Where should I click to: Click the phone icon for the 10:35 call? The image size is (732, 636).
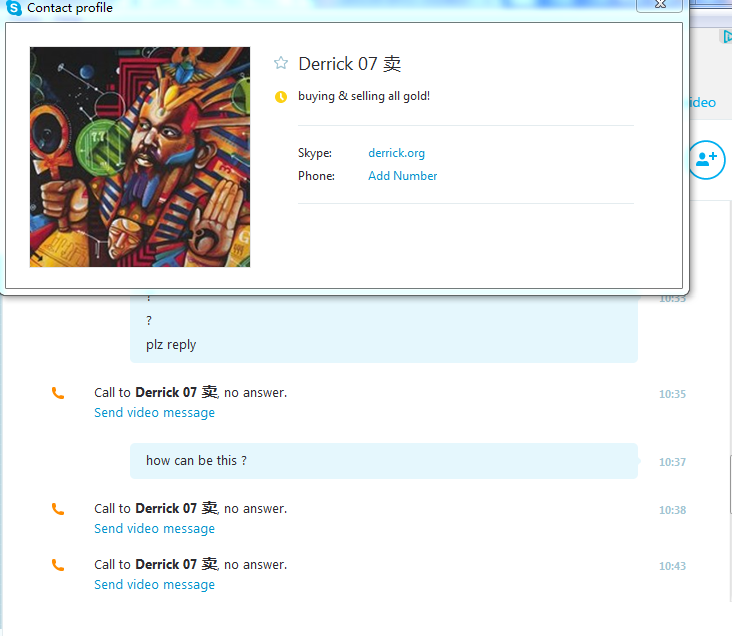tap(58, 393)
